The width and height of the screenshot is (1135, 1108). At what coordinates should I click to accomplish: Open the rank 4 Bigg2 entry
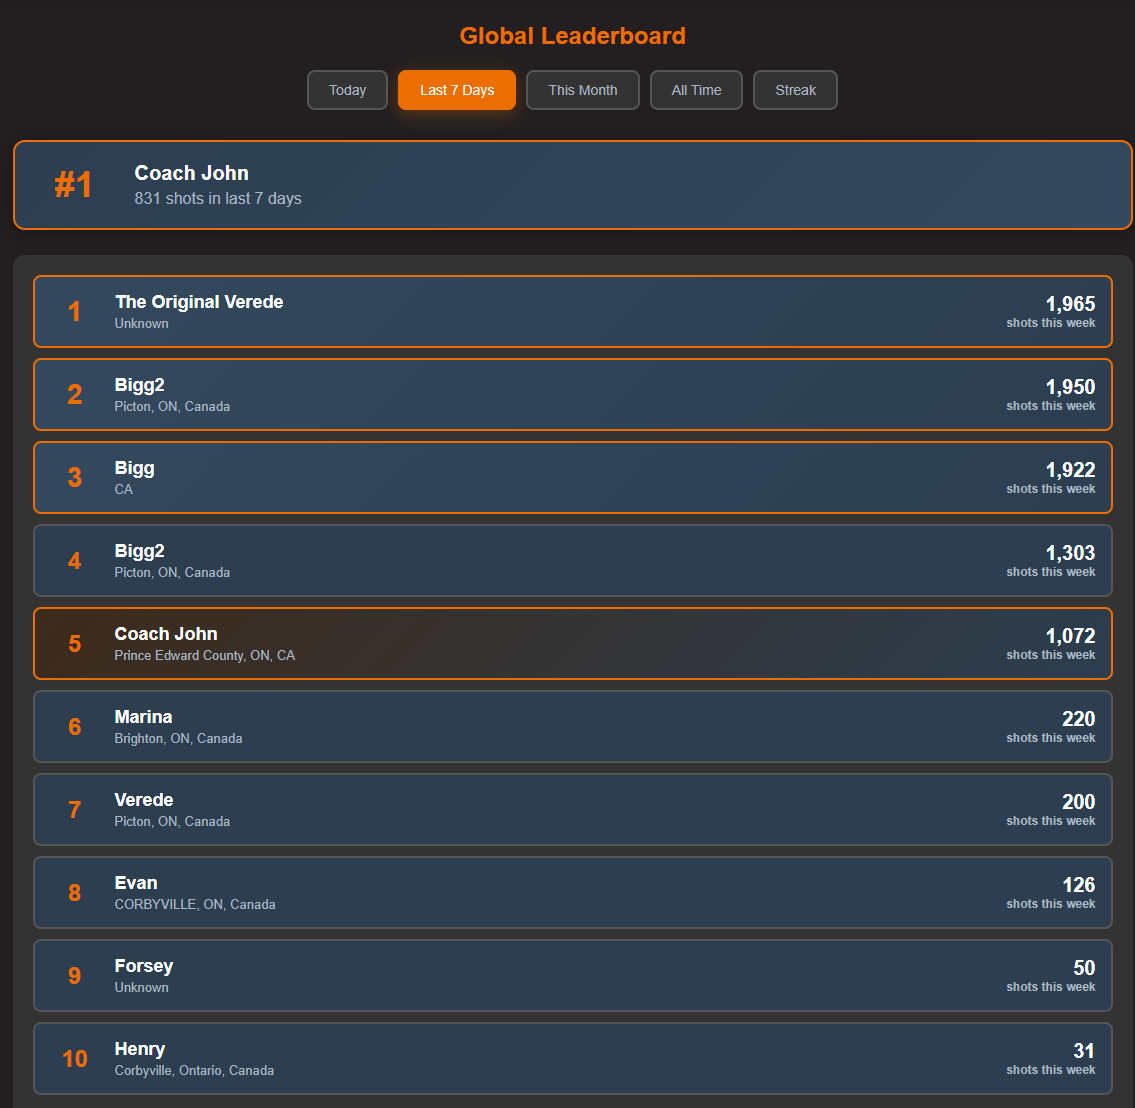(567, 560)
